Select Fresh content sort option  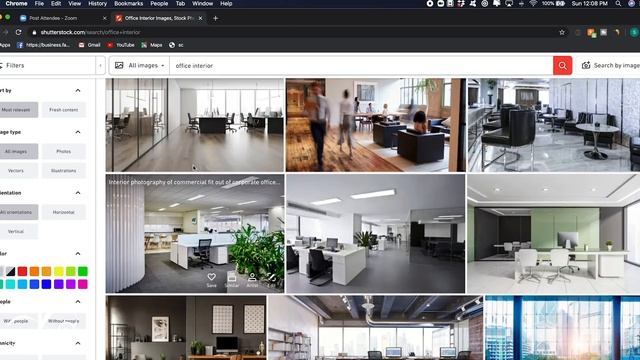click(x=64, y=110)
